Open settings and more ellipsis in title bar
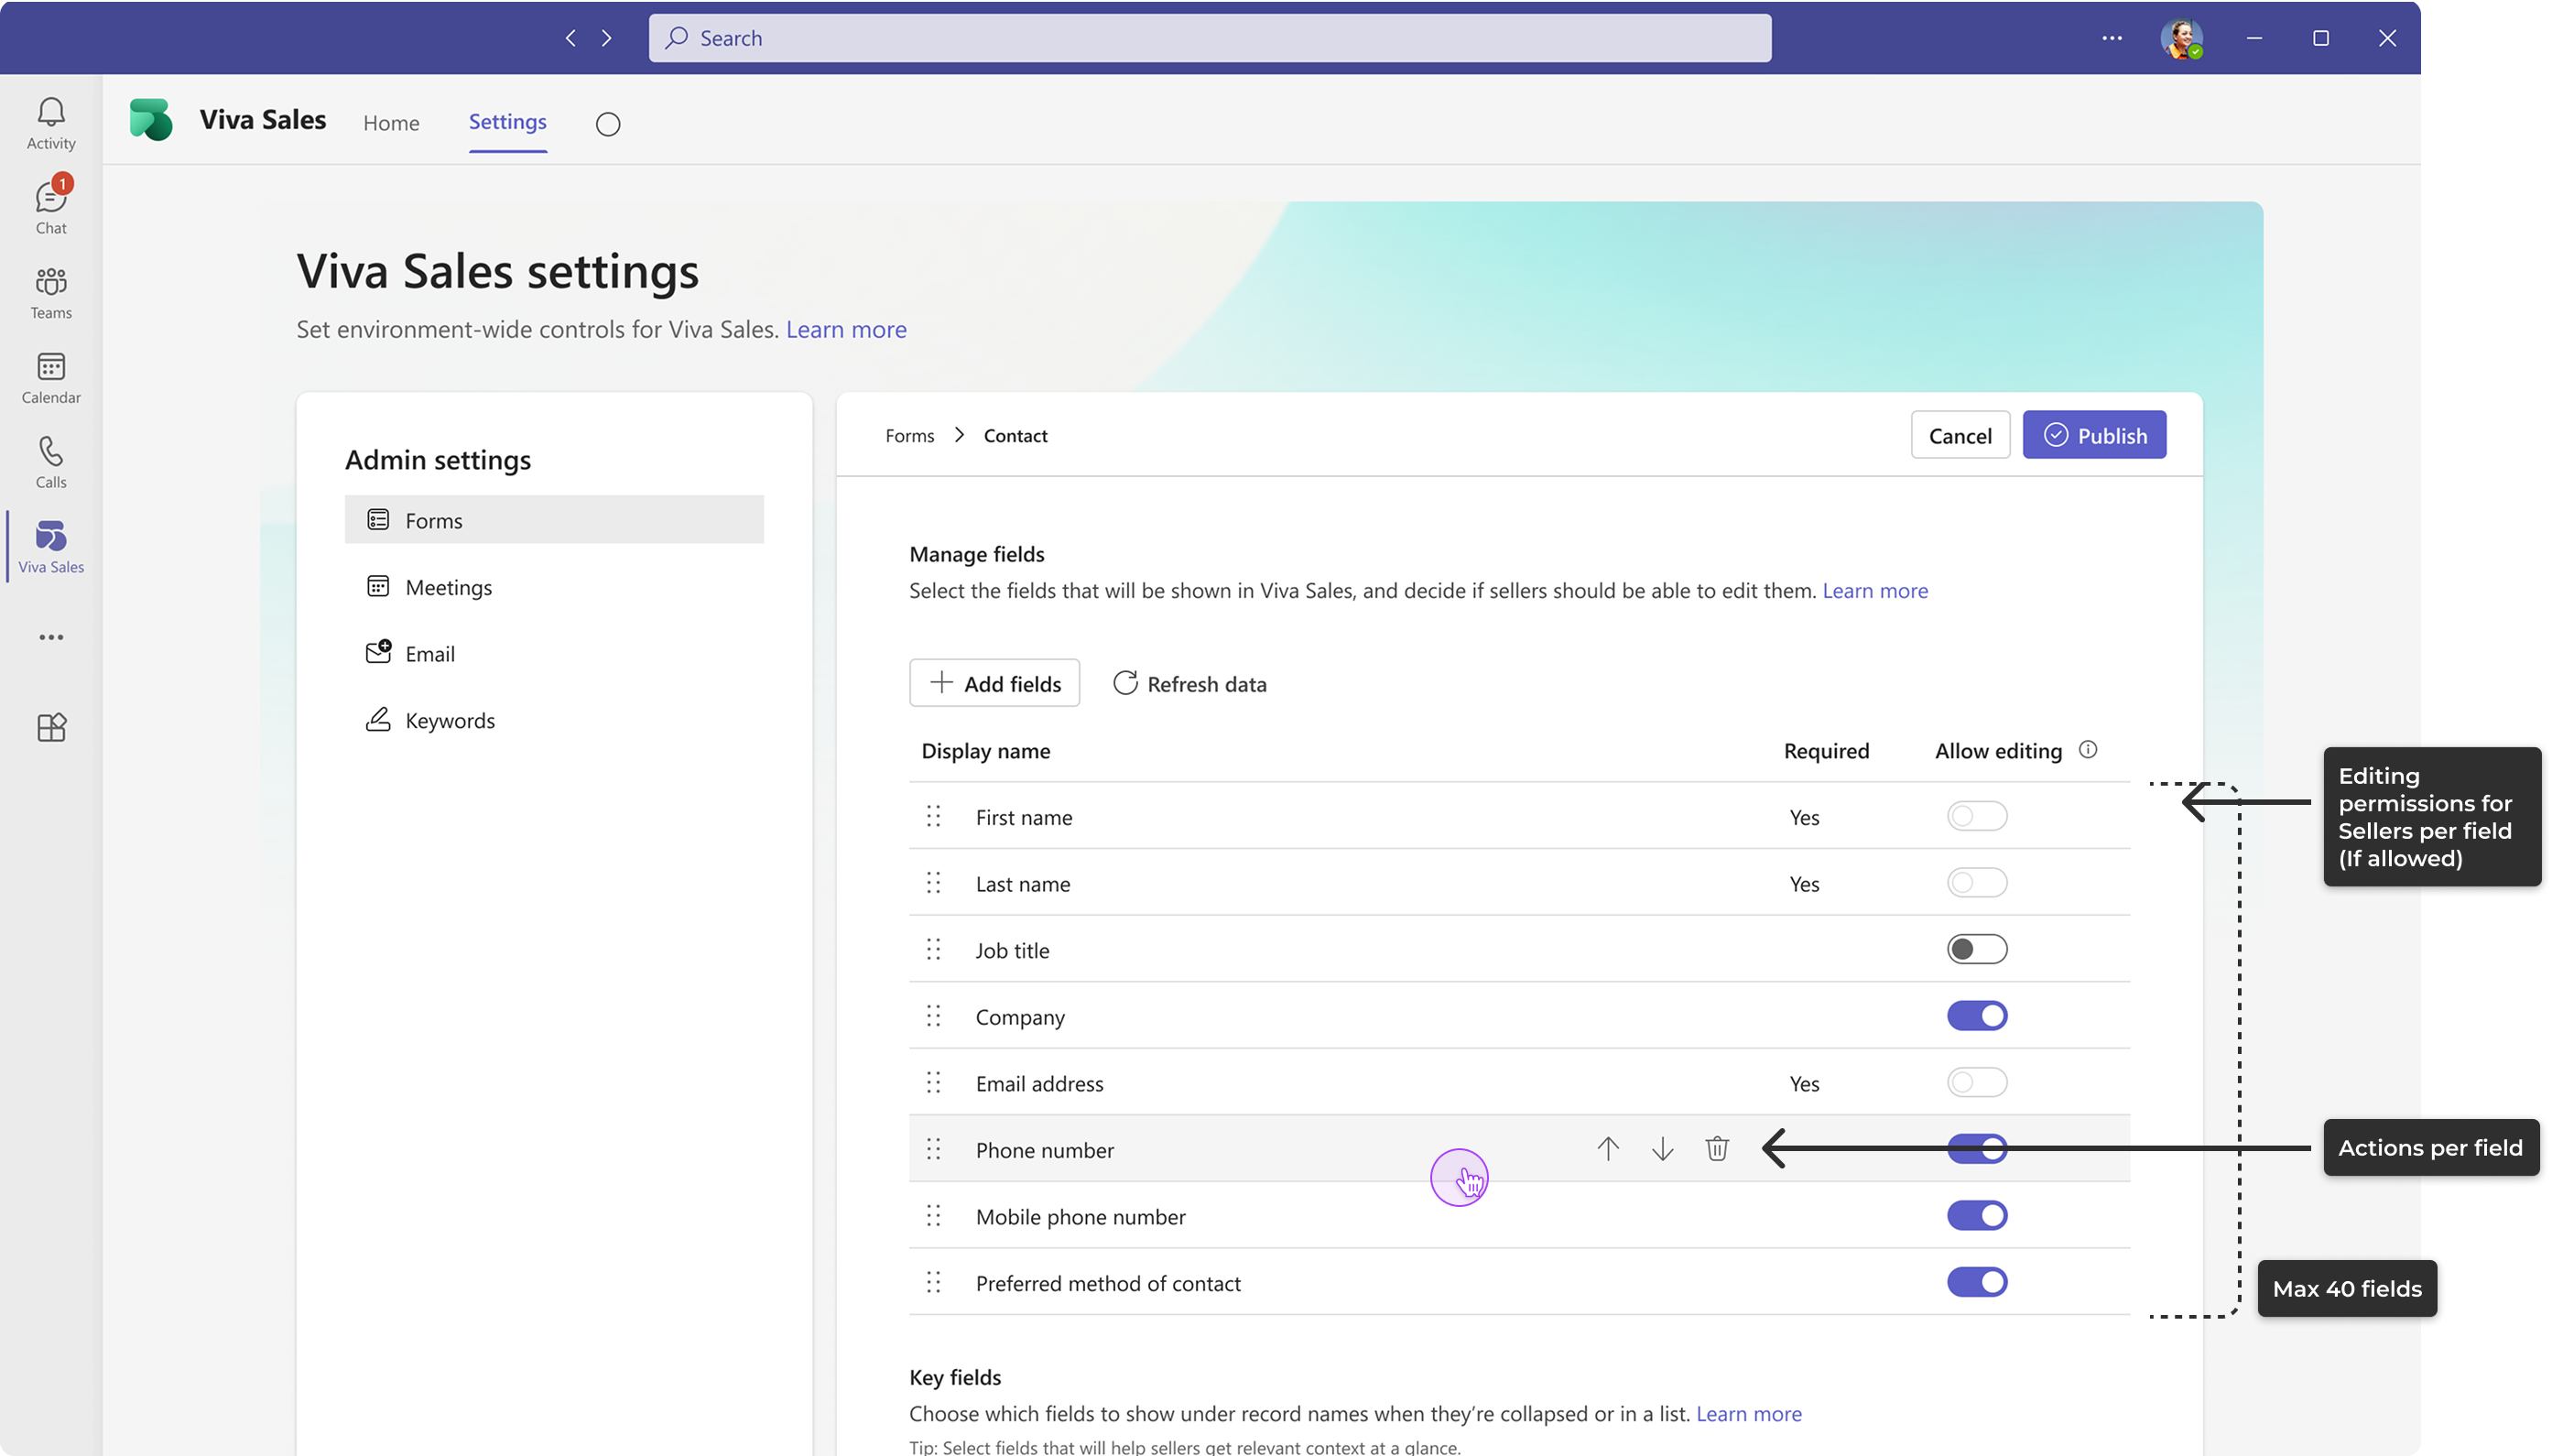2552x1456 pixels. coord(2111,38)
